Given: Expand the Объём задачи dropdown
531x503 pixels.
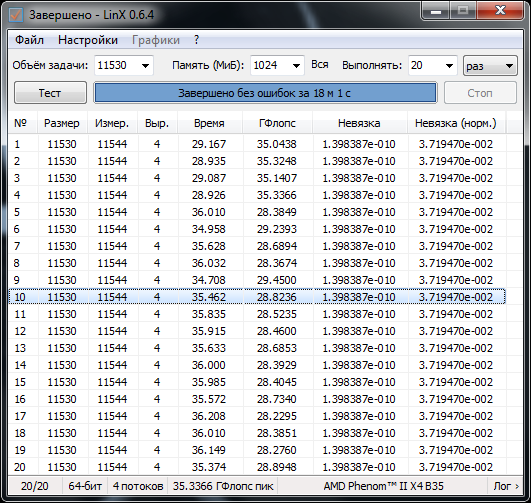Looking at the screenshot, I should coord(145,65).
